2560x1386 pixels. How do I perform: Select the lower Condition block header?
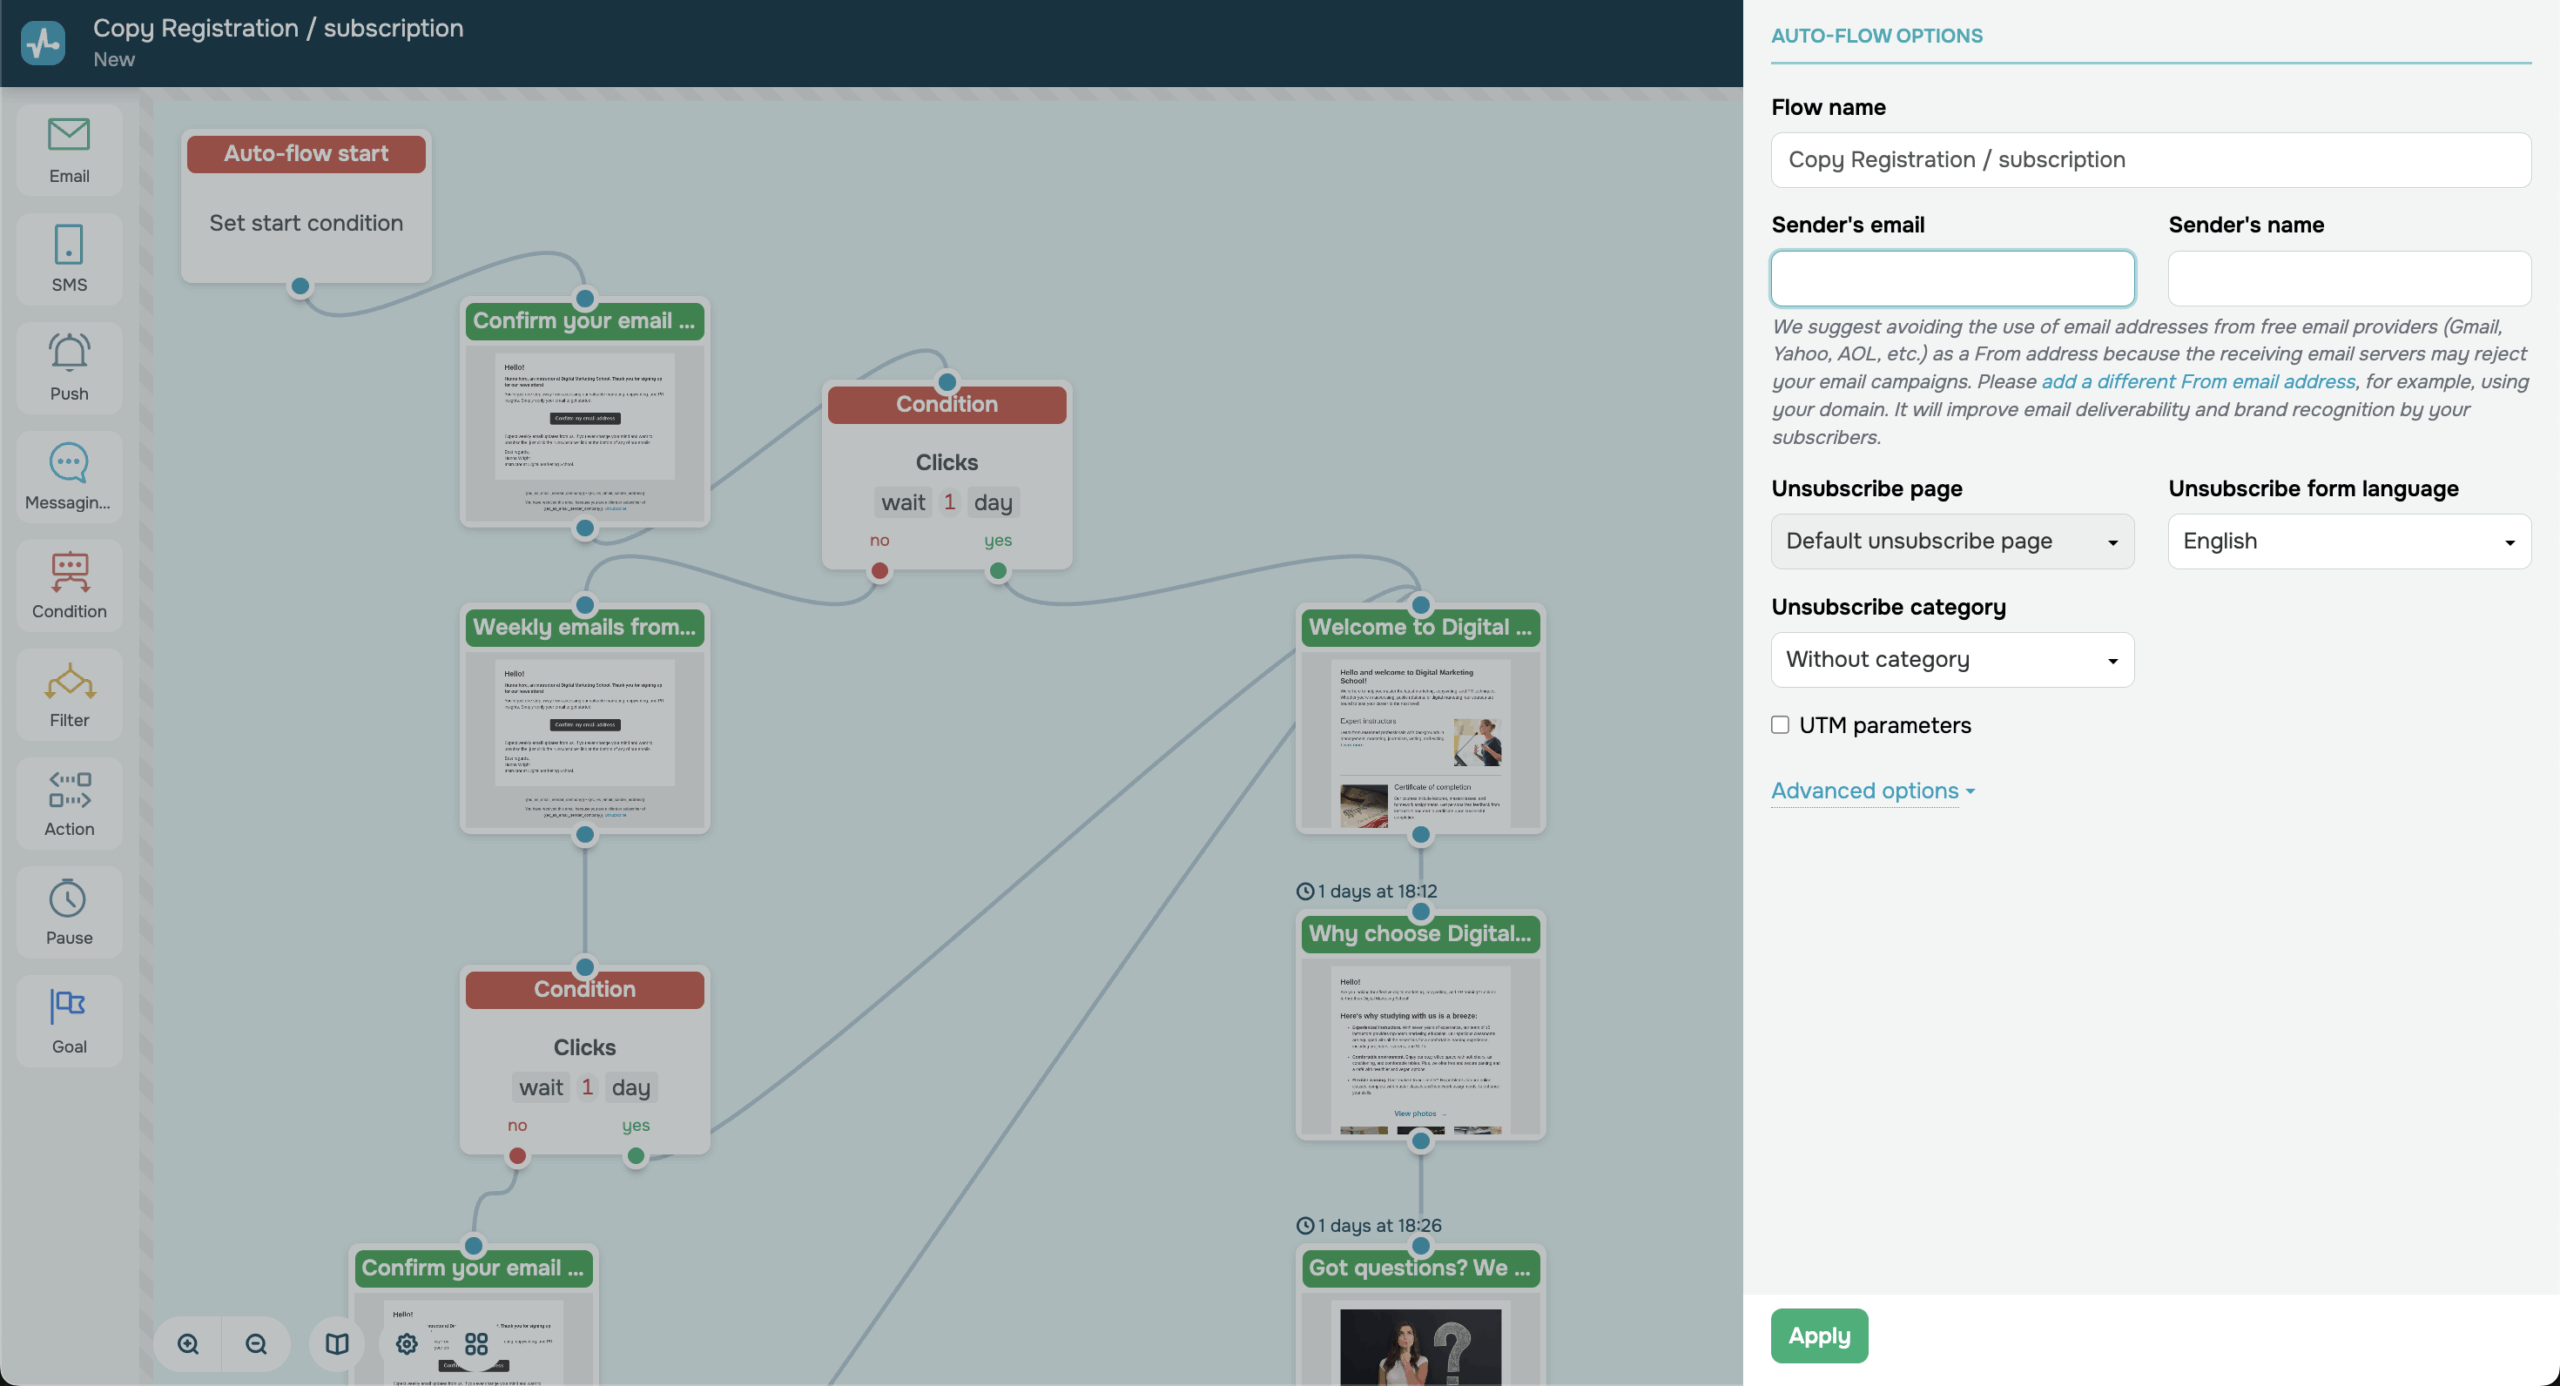click(x=585, y=990)
